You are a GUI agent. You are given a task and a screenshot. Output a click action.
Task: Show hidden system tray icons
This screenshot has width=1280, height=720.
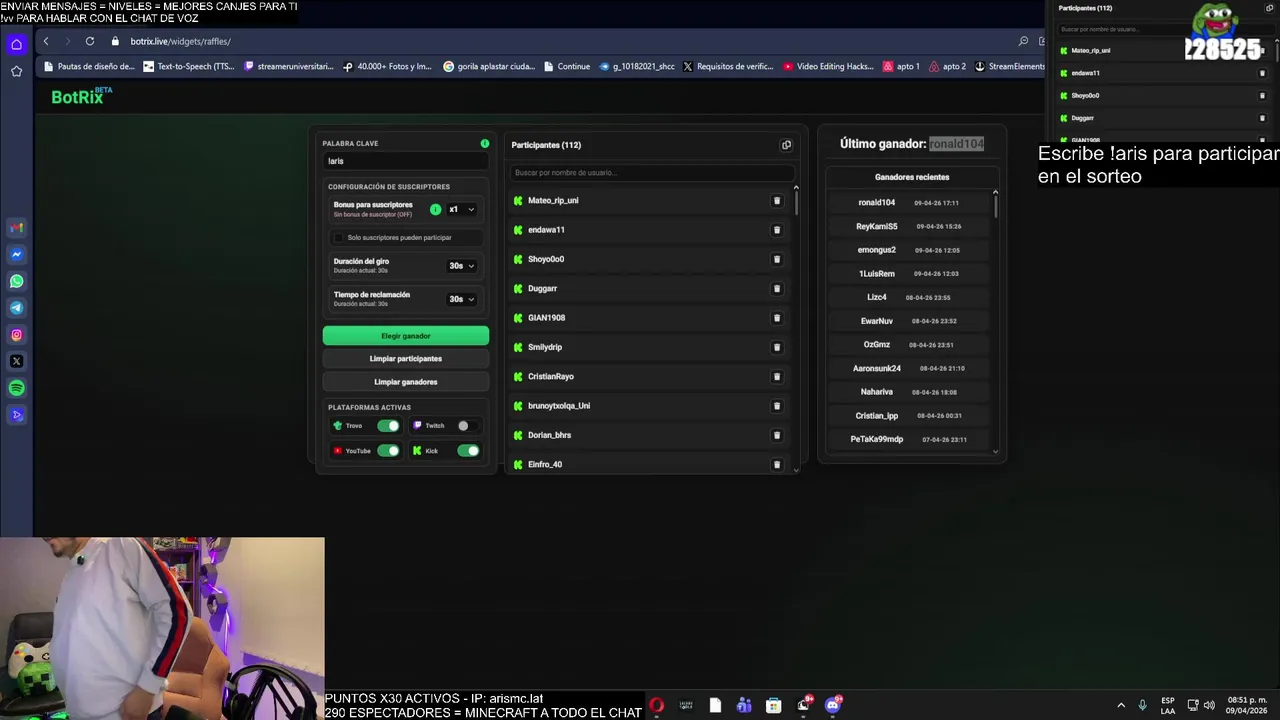(x=1121, y=705)
